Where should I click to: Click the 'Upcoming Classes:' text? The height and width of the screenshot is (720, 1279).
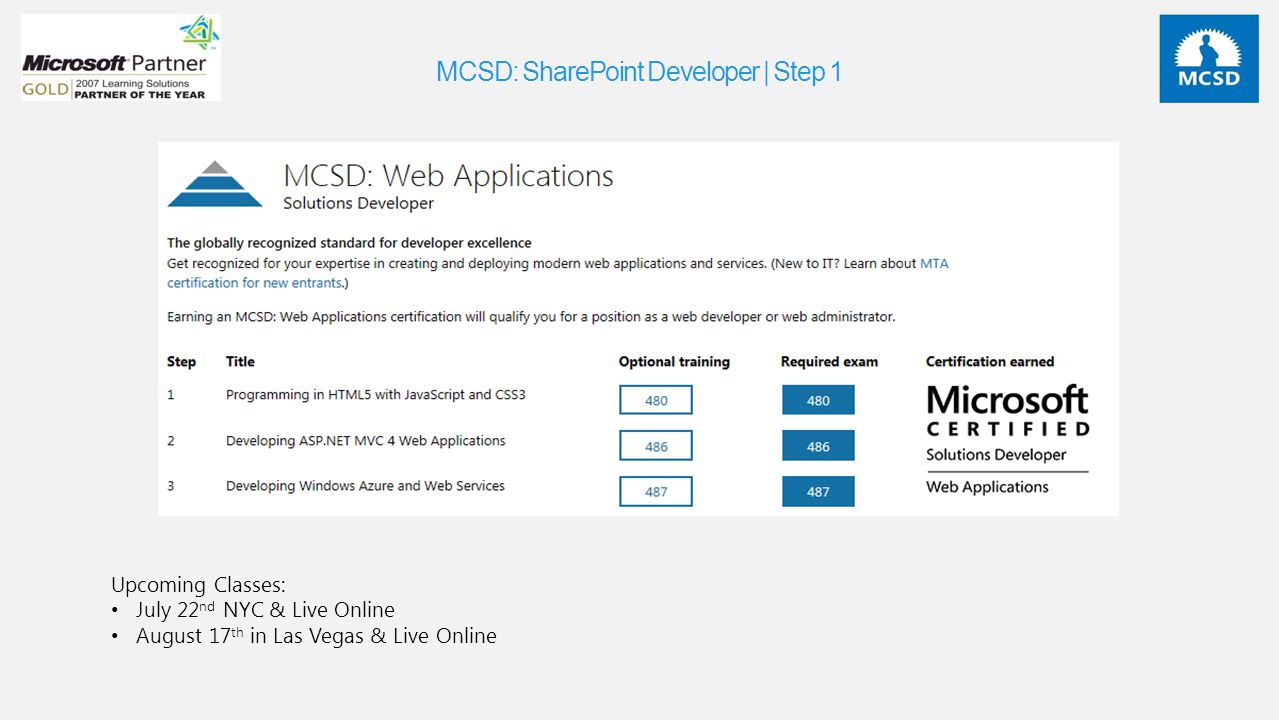click(x=198, y=585)
